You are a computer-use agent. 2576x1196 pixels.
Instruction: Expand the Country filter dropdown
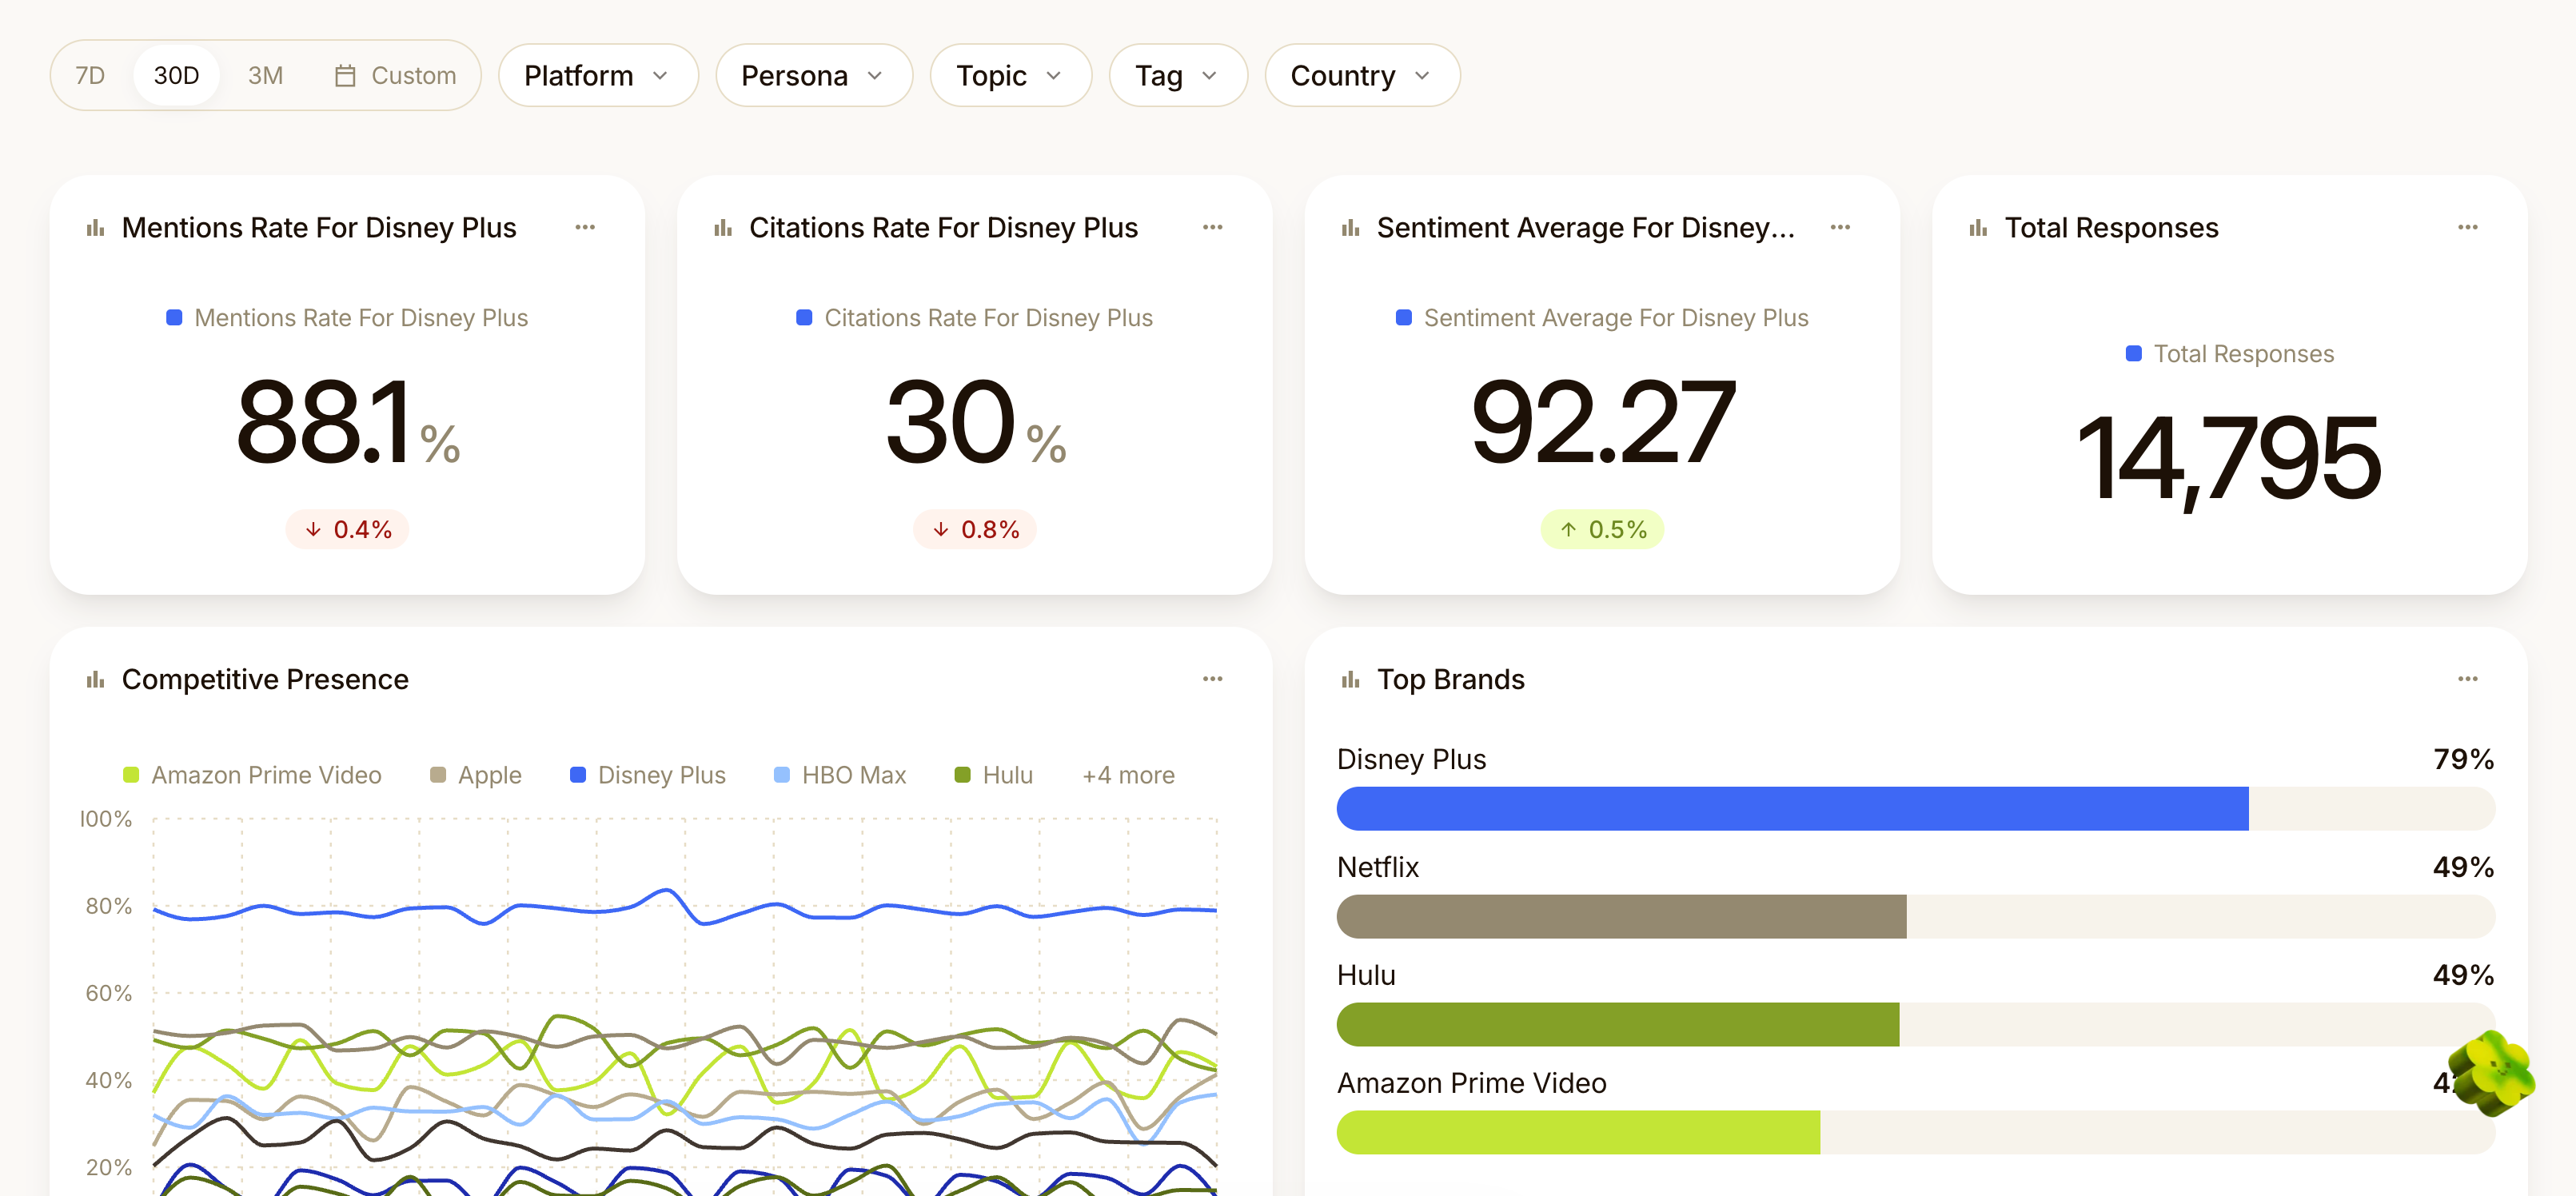[x=1362, y=76]
